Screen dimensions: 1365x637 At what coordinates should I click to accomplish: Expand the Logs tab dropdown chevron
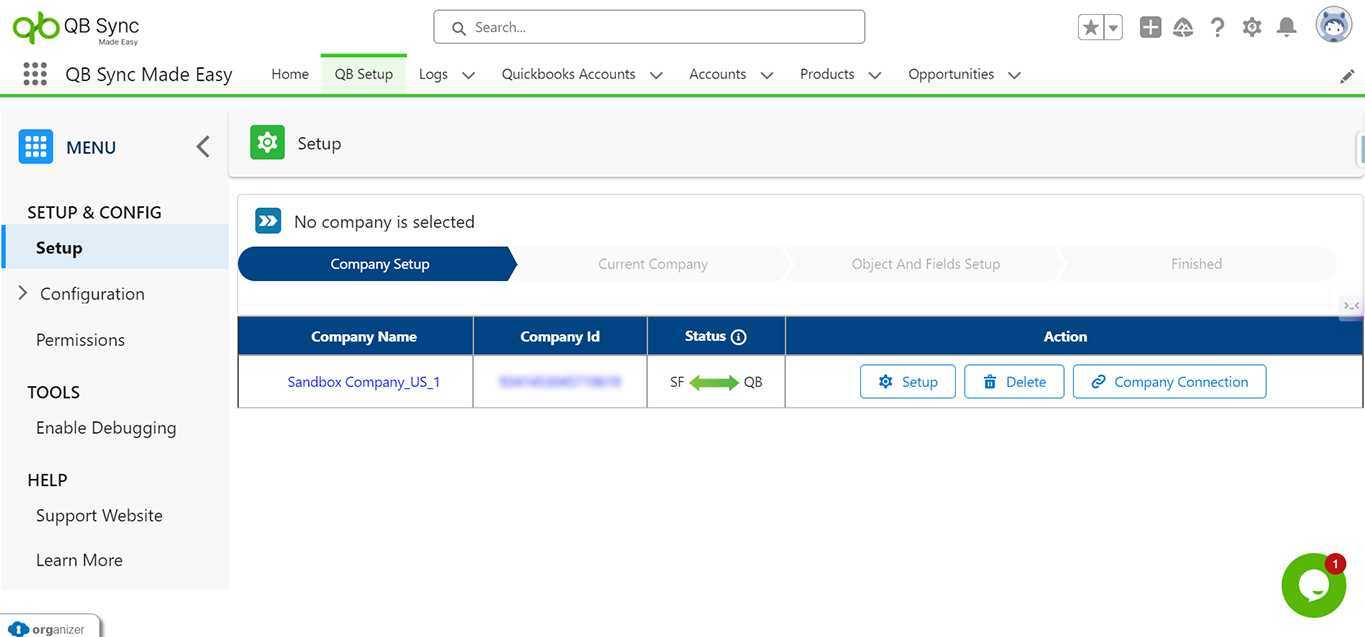(x=468, y=75)
